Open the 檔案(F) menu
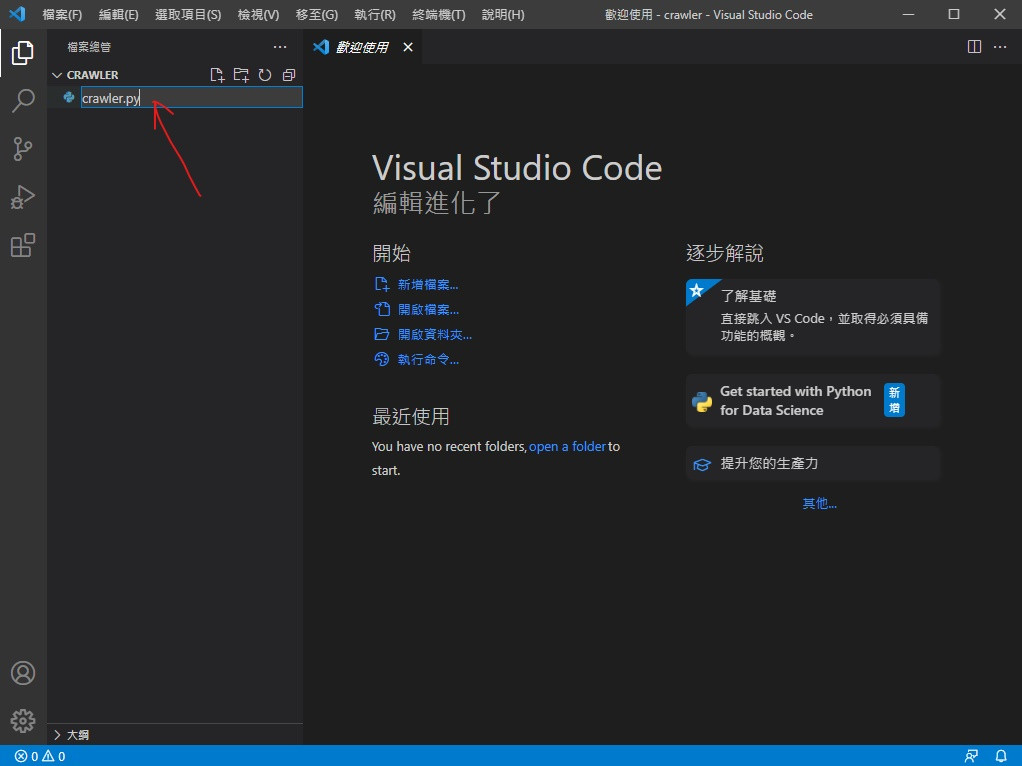The image size is (1022, 766). pyautogui.click(x=62, y=14)
